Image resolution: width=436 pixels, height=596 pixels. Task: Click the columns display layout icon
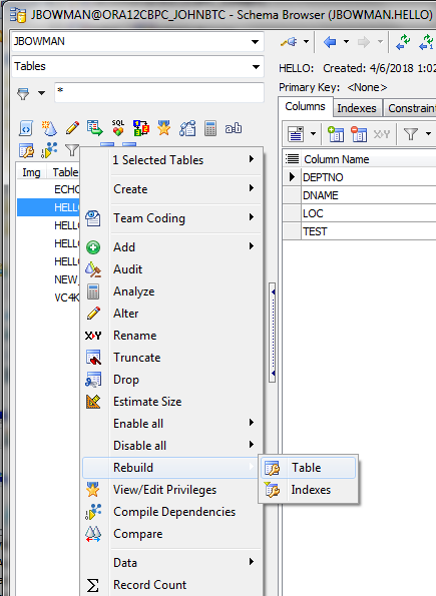pyautogui.click(x=295, y=134)
